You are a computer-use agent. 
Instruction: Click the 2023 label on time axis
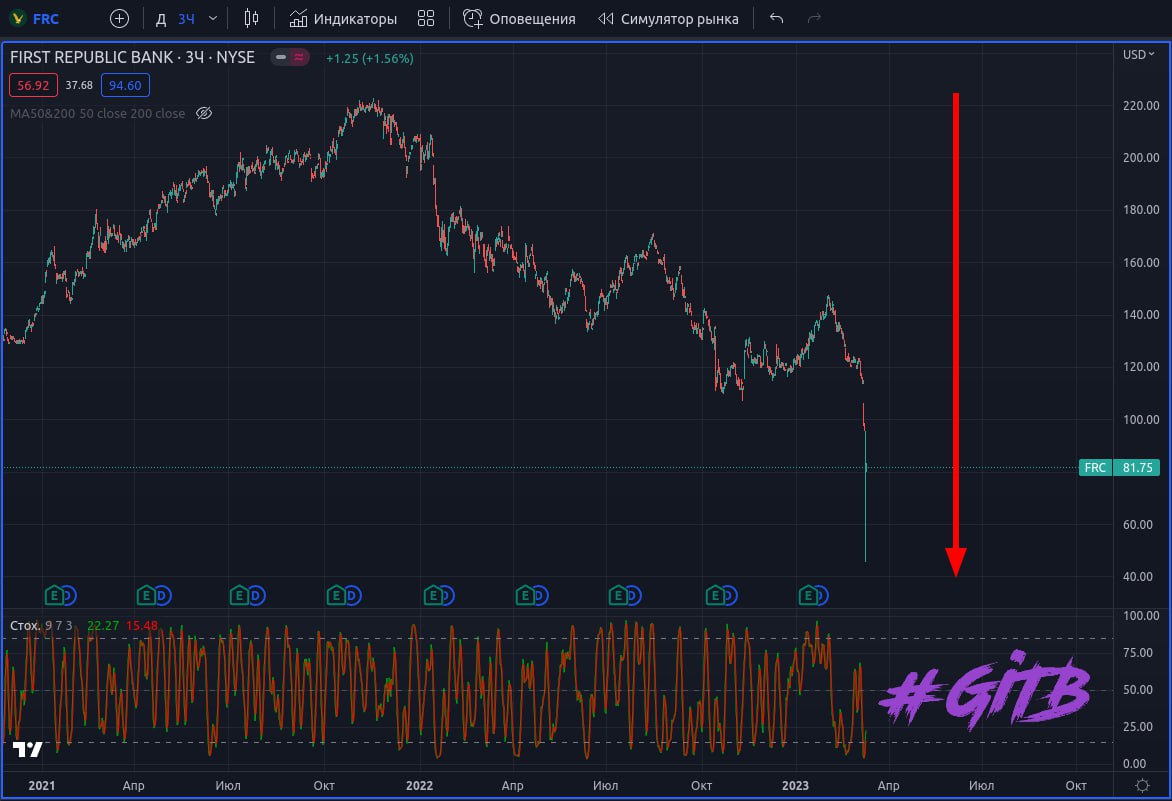click(795, 785)
